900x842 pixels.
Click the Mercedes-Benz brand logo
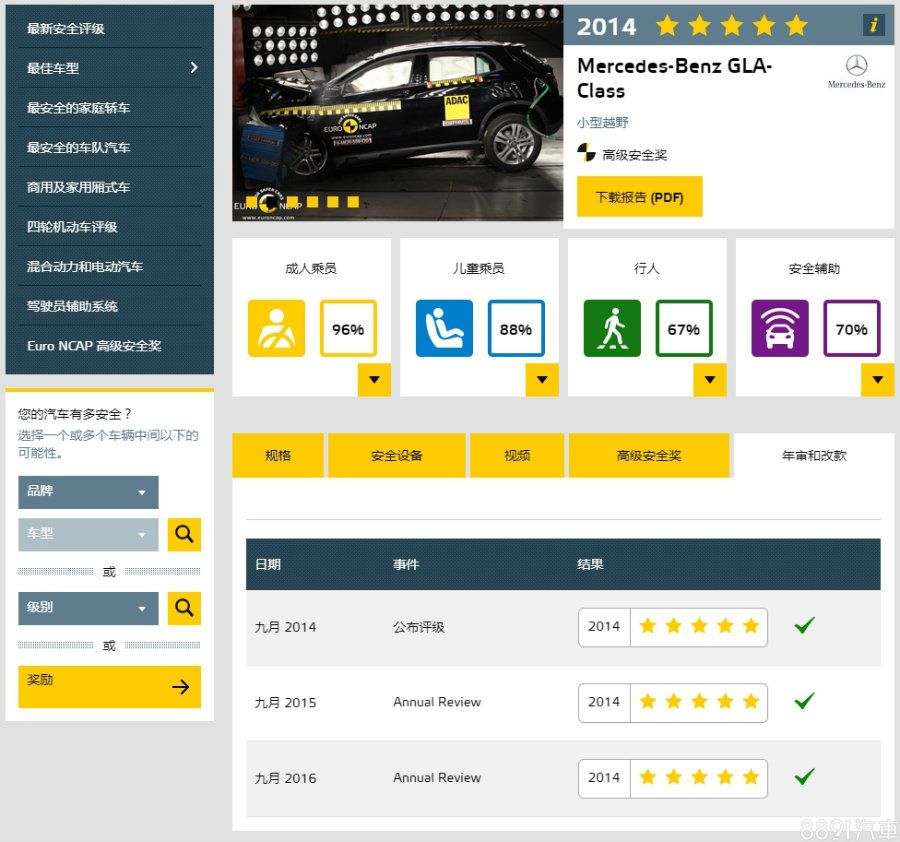[856, 72]
